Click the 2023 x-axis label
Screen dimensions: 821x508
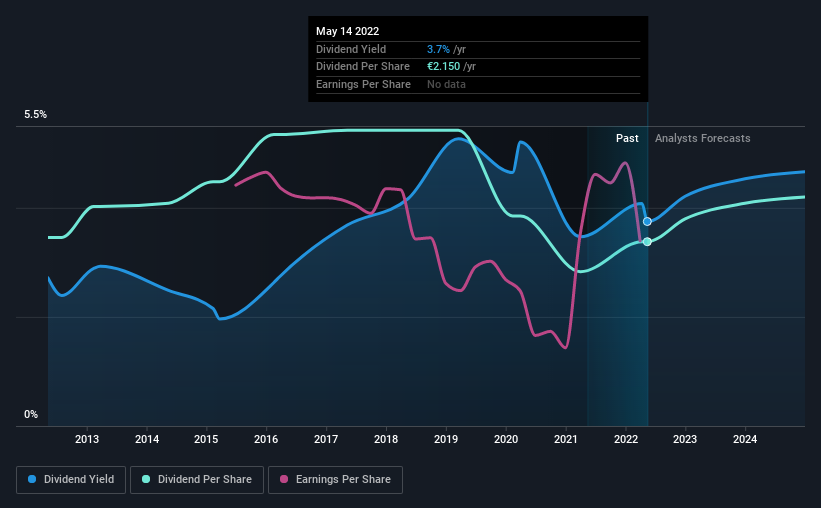point(685,439)
